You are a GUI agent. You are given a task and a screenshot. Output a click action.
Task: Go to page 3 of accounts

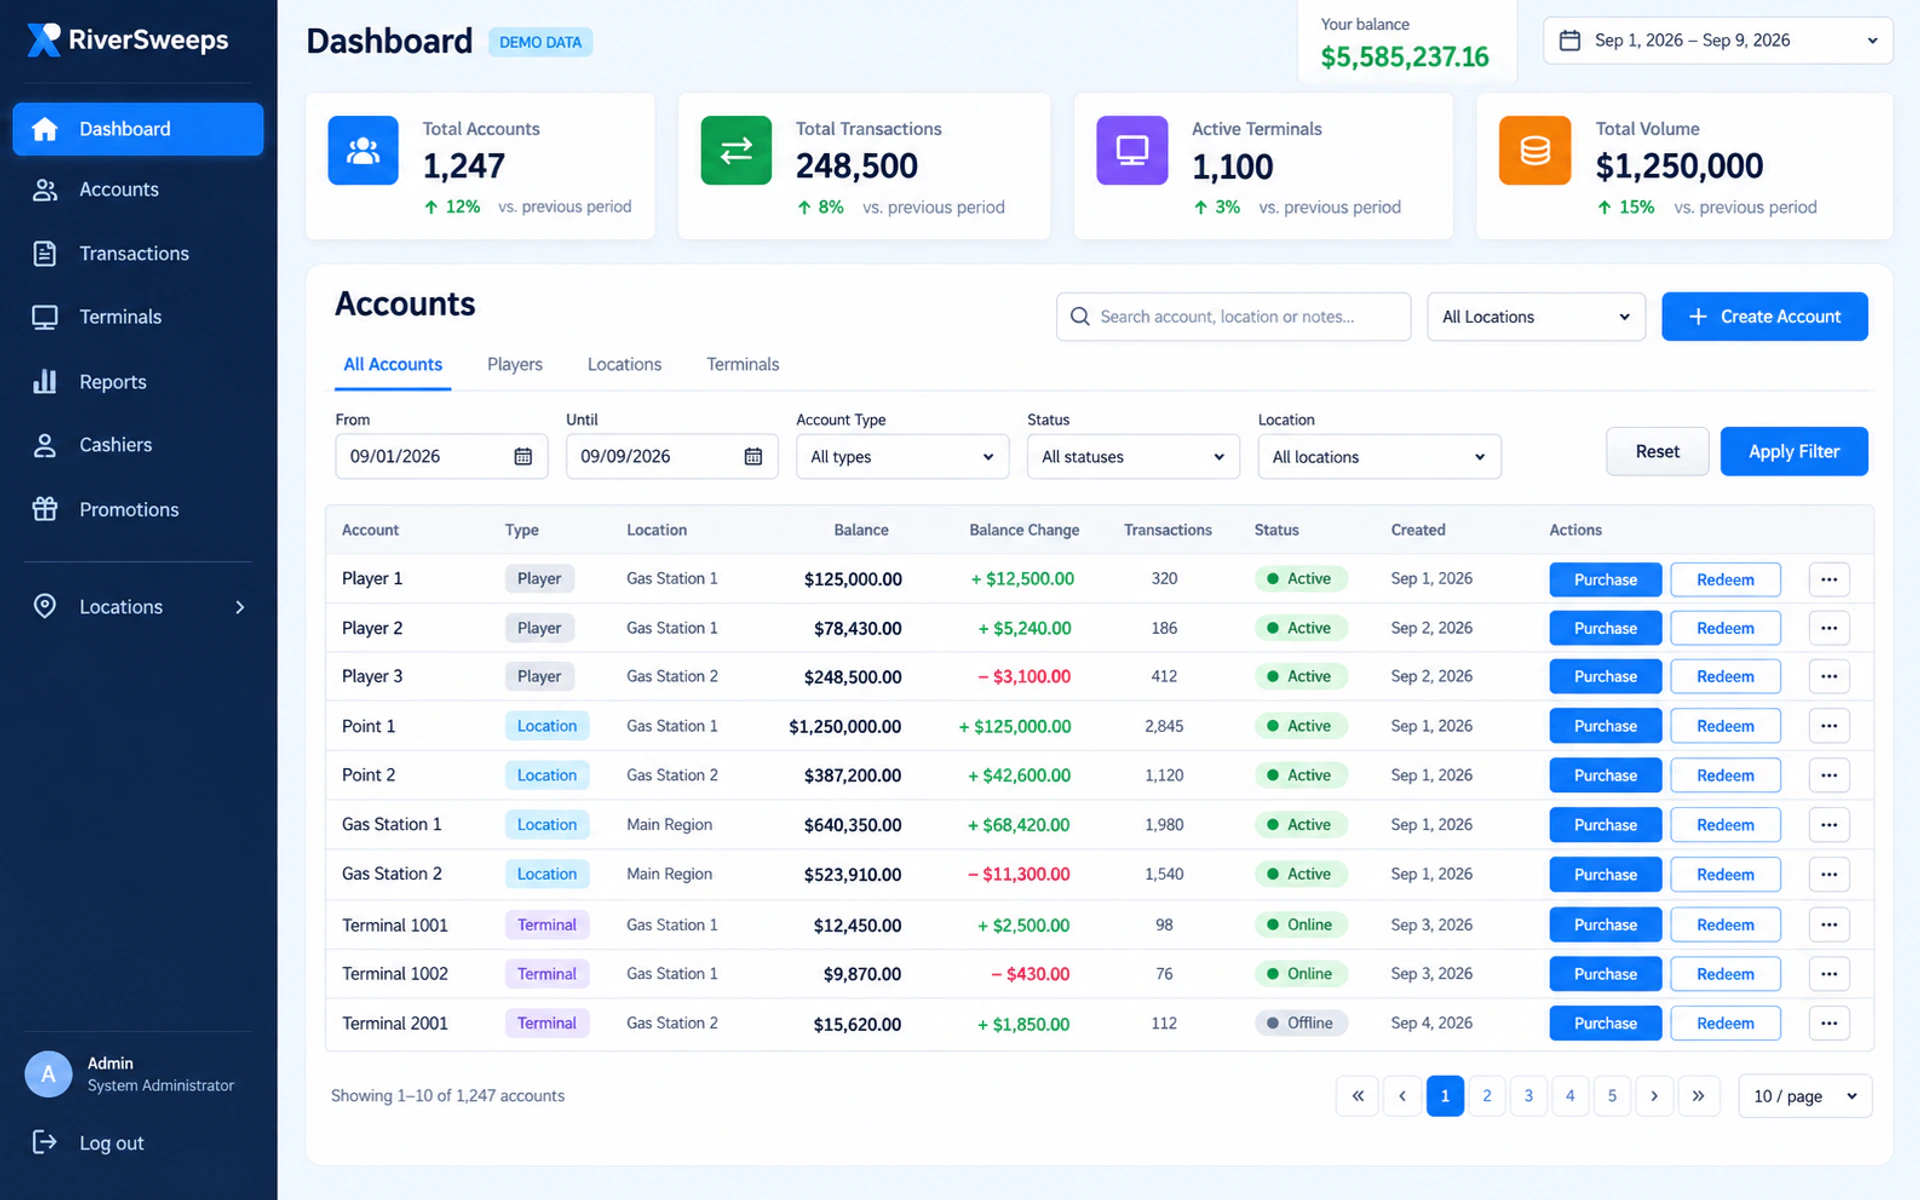point(1528,1096)
